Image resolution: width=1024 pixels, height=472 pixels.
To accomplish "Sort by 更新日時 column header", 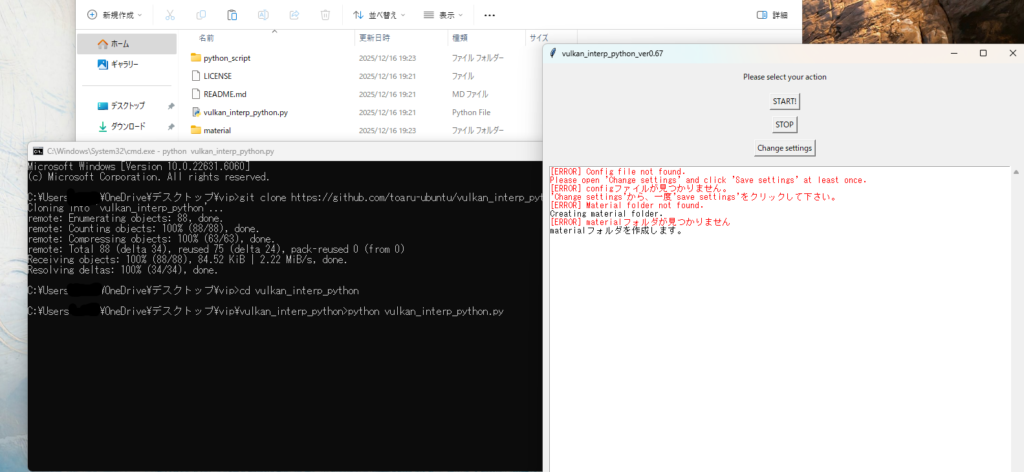I will point(374,37).
